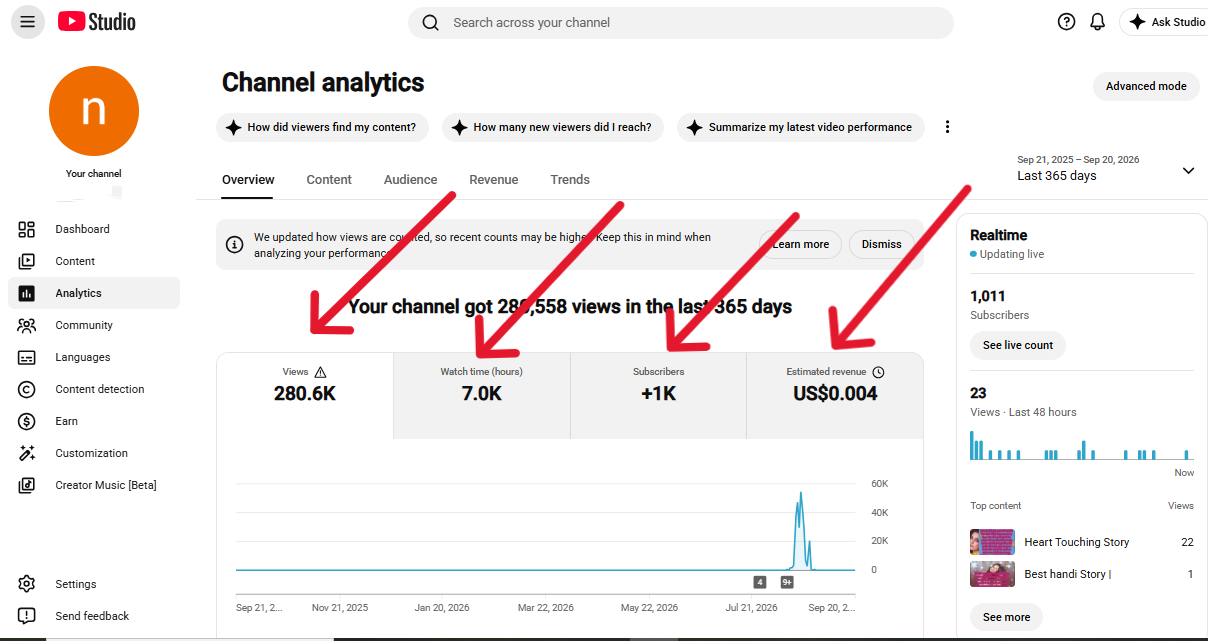Viewport: 1208px width, 641px height.
Task: Dismiss the views update notice
Action: click(881, 244)
